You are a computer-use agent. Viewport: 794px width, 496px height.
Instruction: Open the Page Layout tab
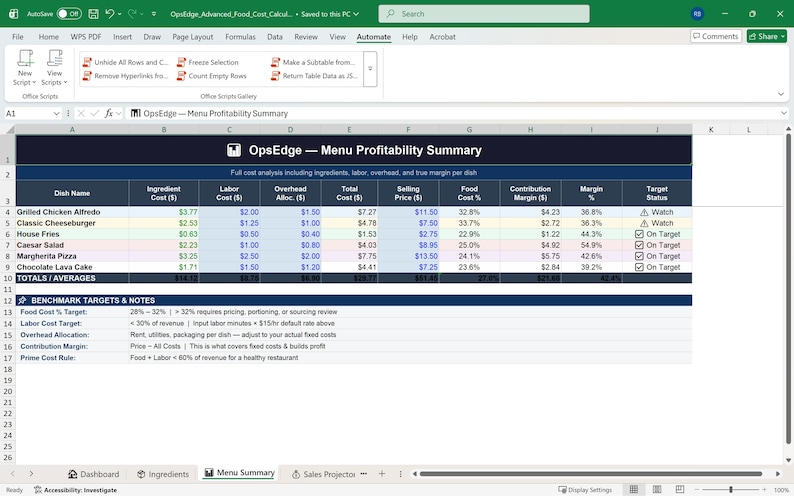click(192, 36)
